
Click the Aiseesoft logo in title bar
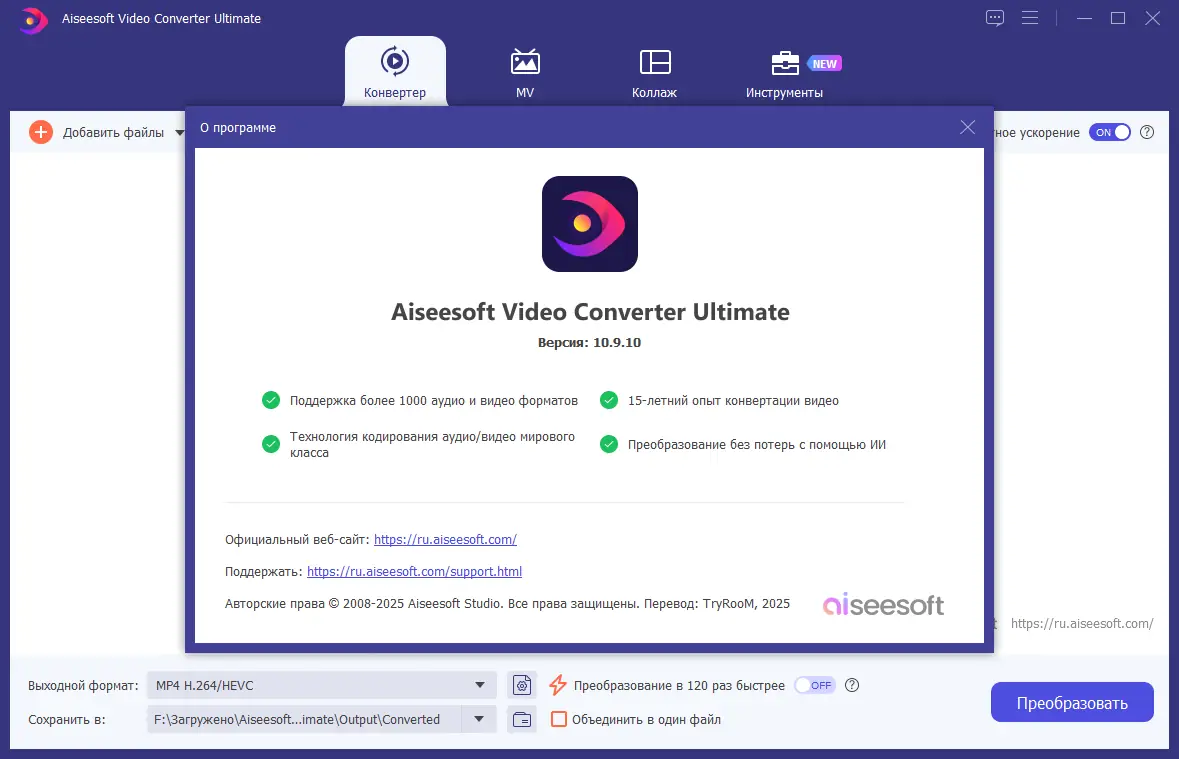[x=32, y=20]
